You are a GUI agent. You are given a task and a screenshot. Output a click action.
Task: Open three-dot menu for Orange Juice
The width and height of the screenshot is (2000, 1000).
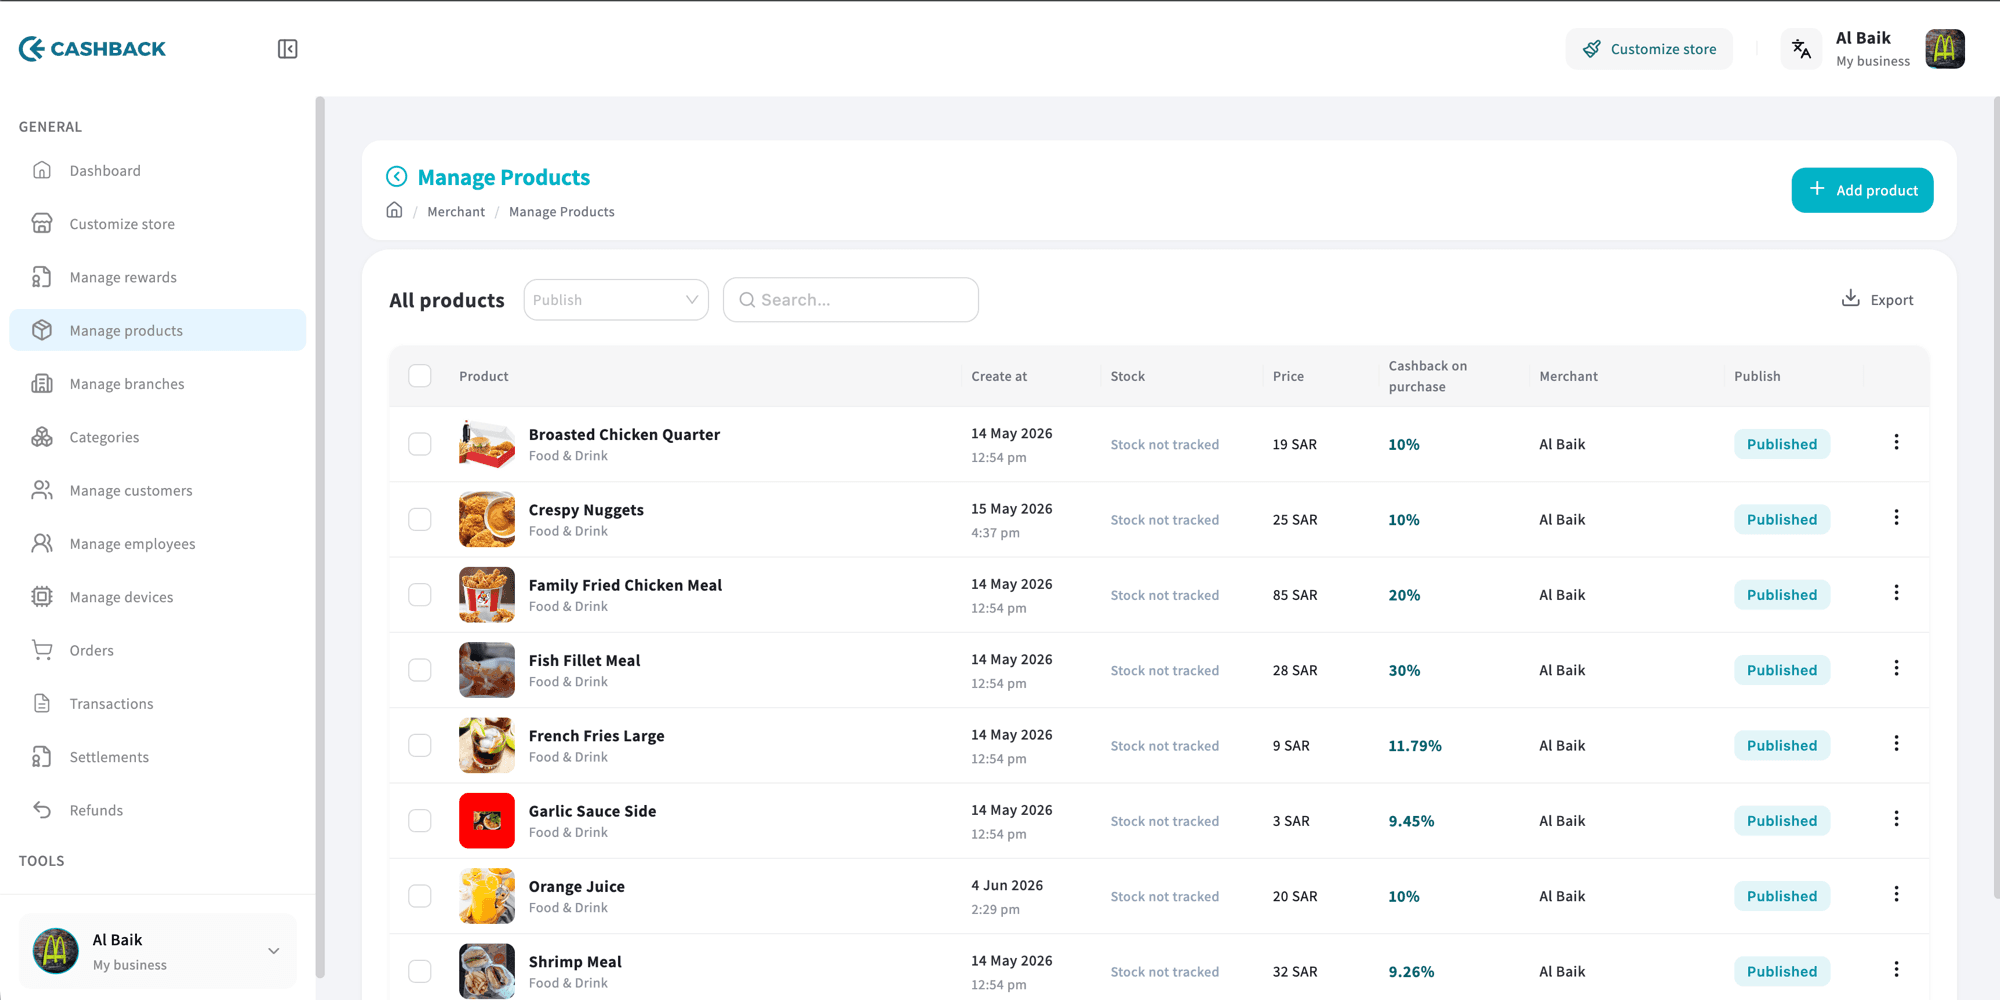pos(1896,894)
